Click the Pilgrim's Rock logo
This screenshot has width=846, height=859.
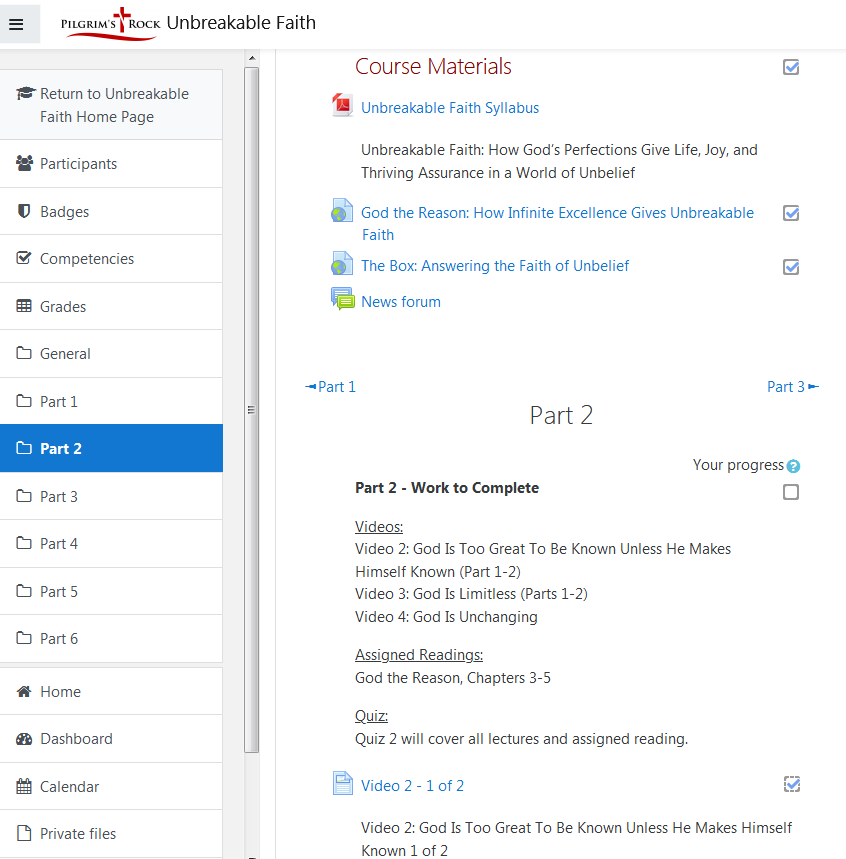pyautogui.click(x=109, y=24)
